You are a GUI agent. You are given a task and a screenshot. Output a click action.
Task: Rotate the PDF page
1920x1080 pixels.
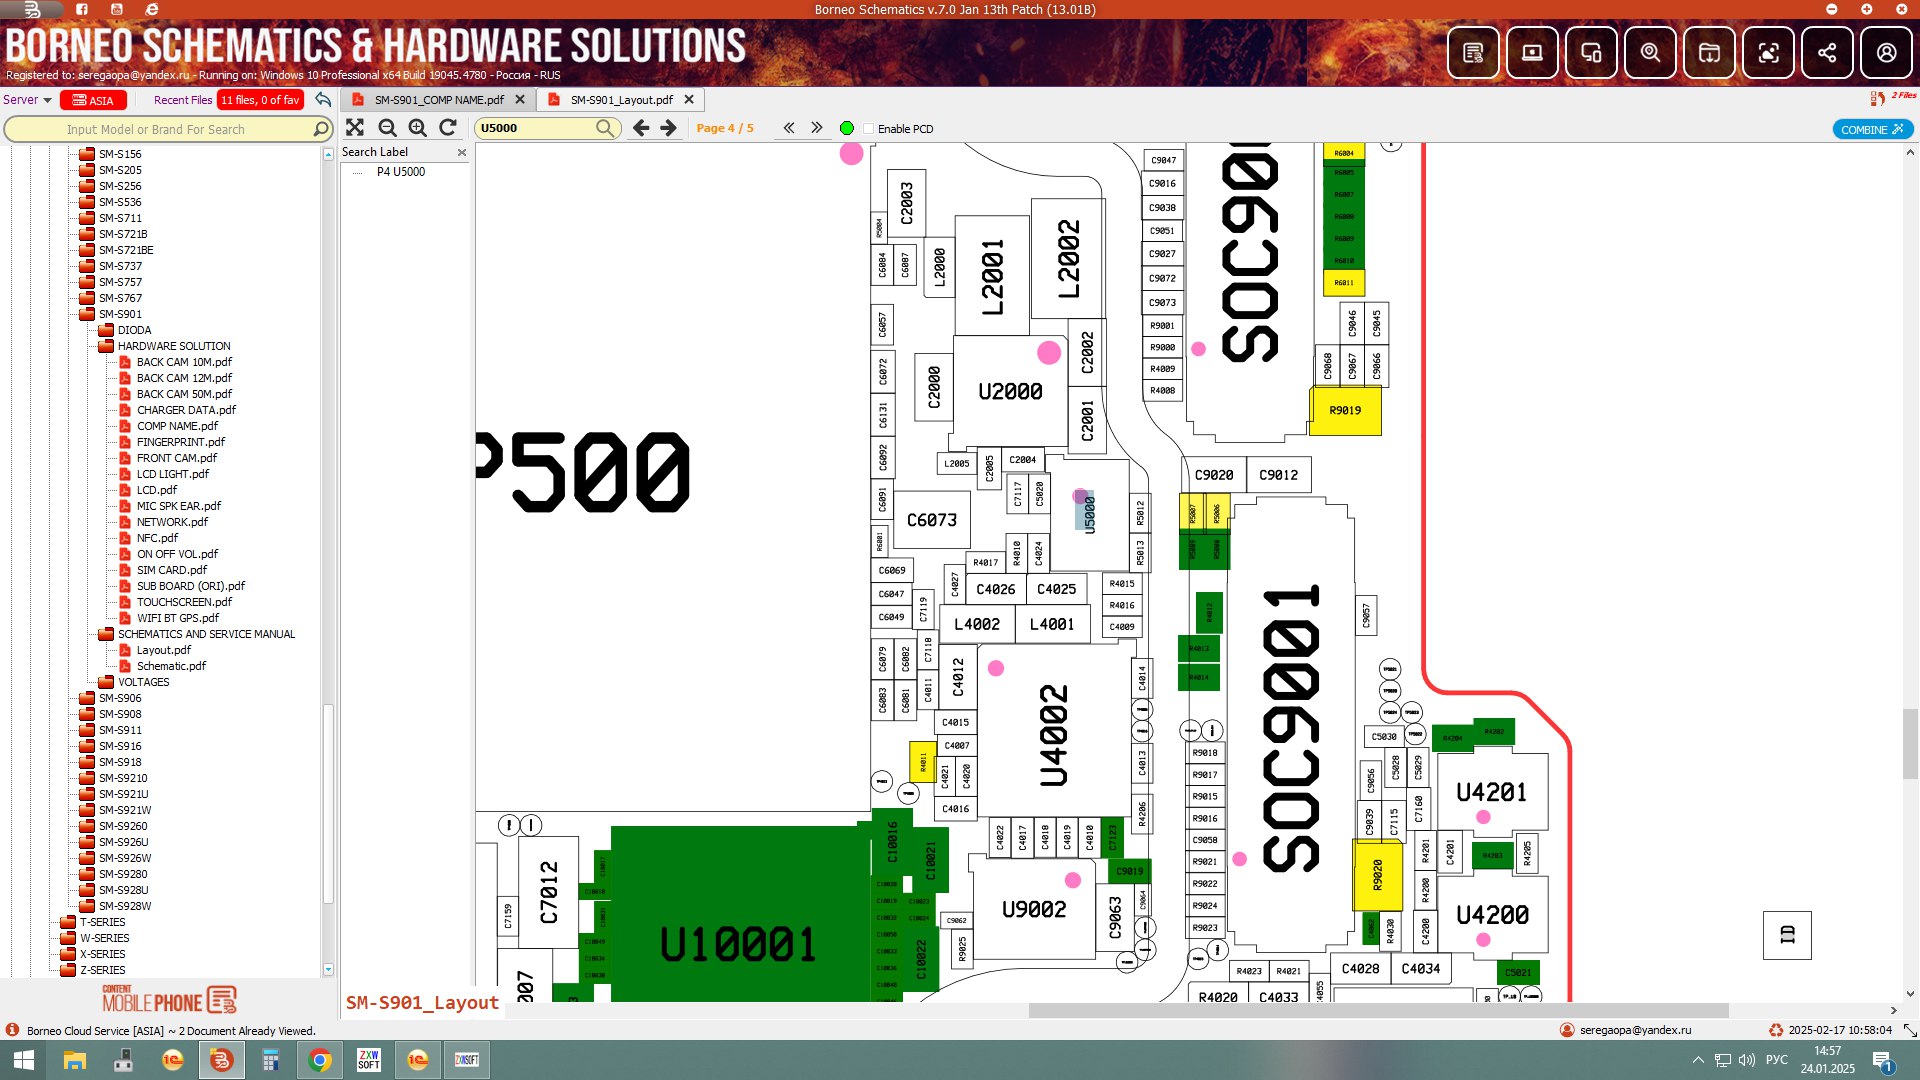click(x=448, y=128)
